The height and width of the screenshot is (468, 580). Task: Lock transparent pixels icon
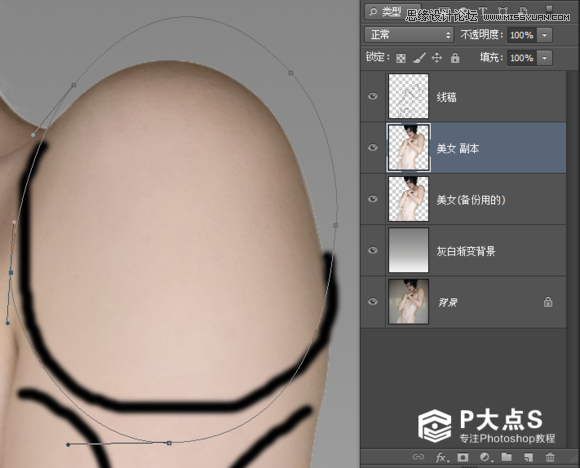pyautogui.click(x=401, y=58)
